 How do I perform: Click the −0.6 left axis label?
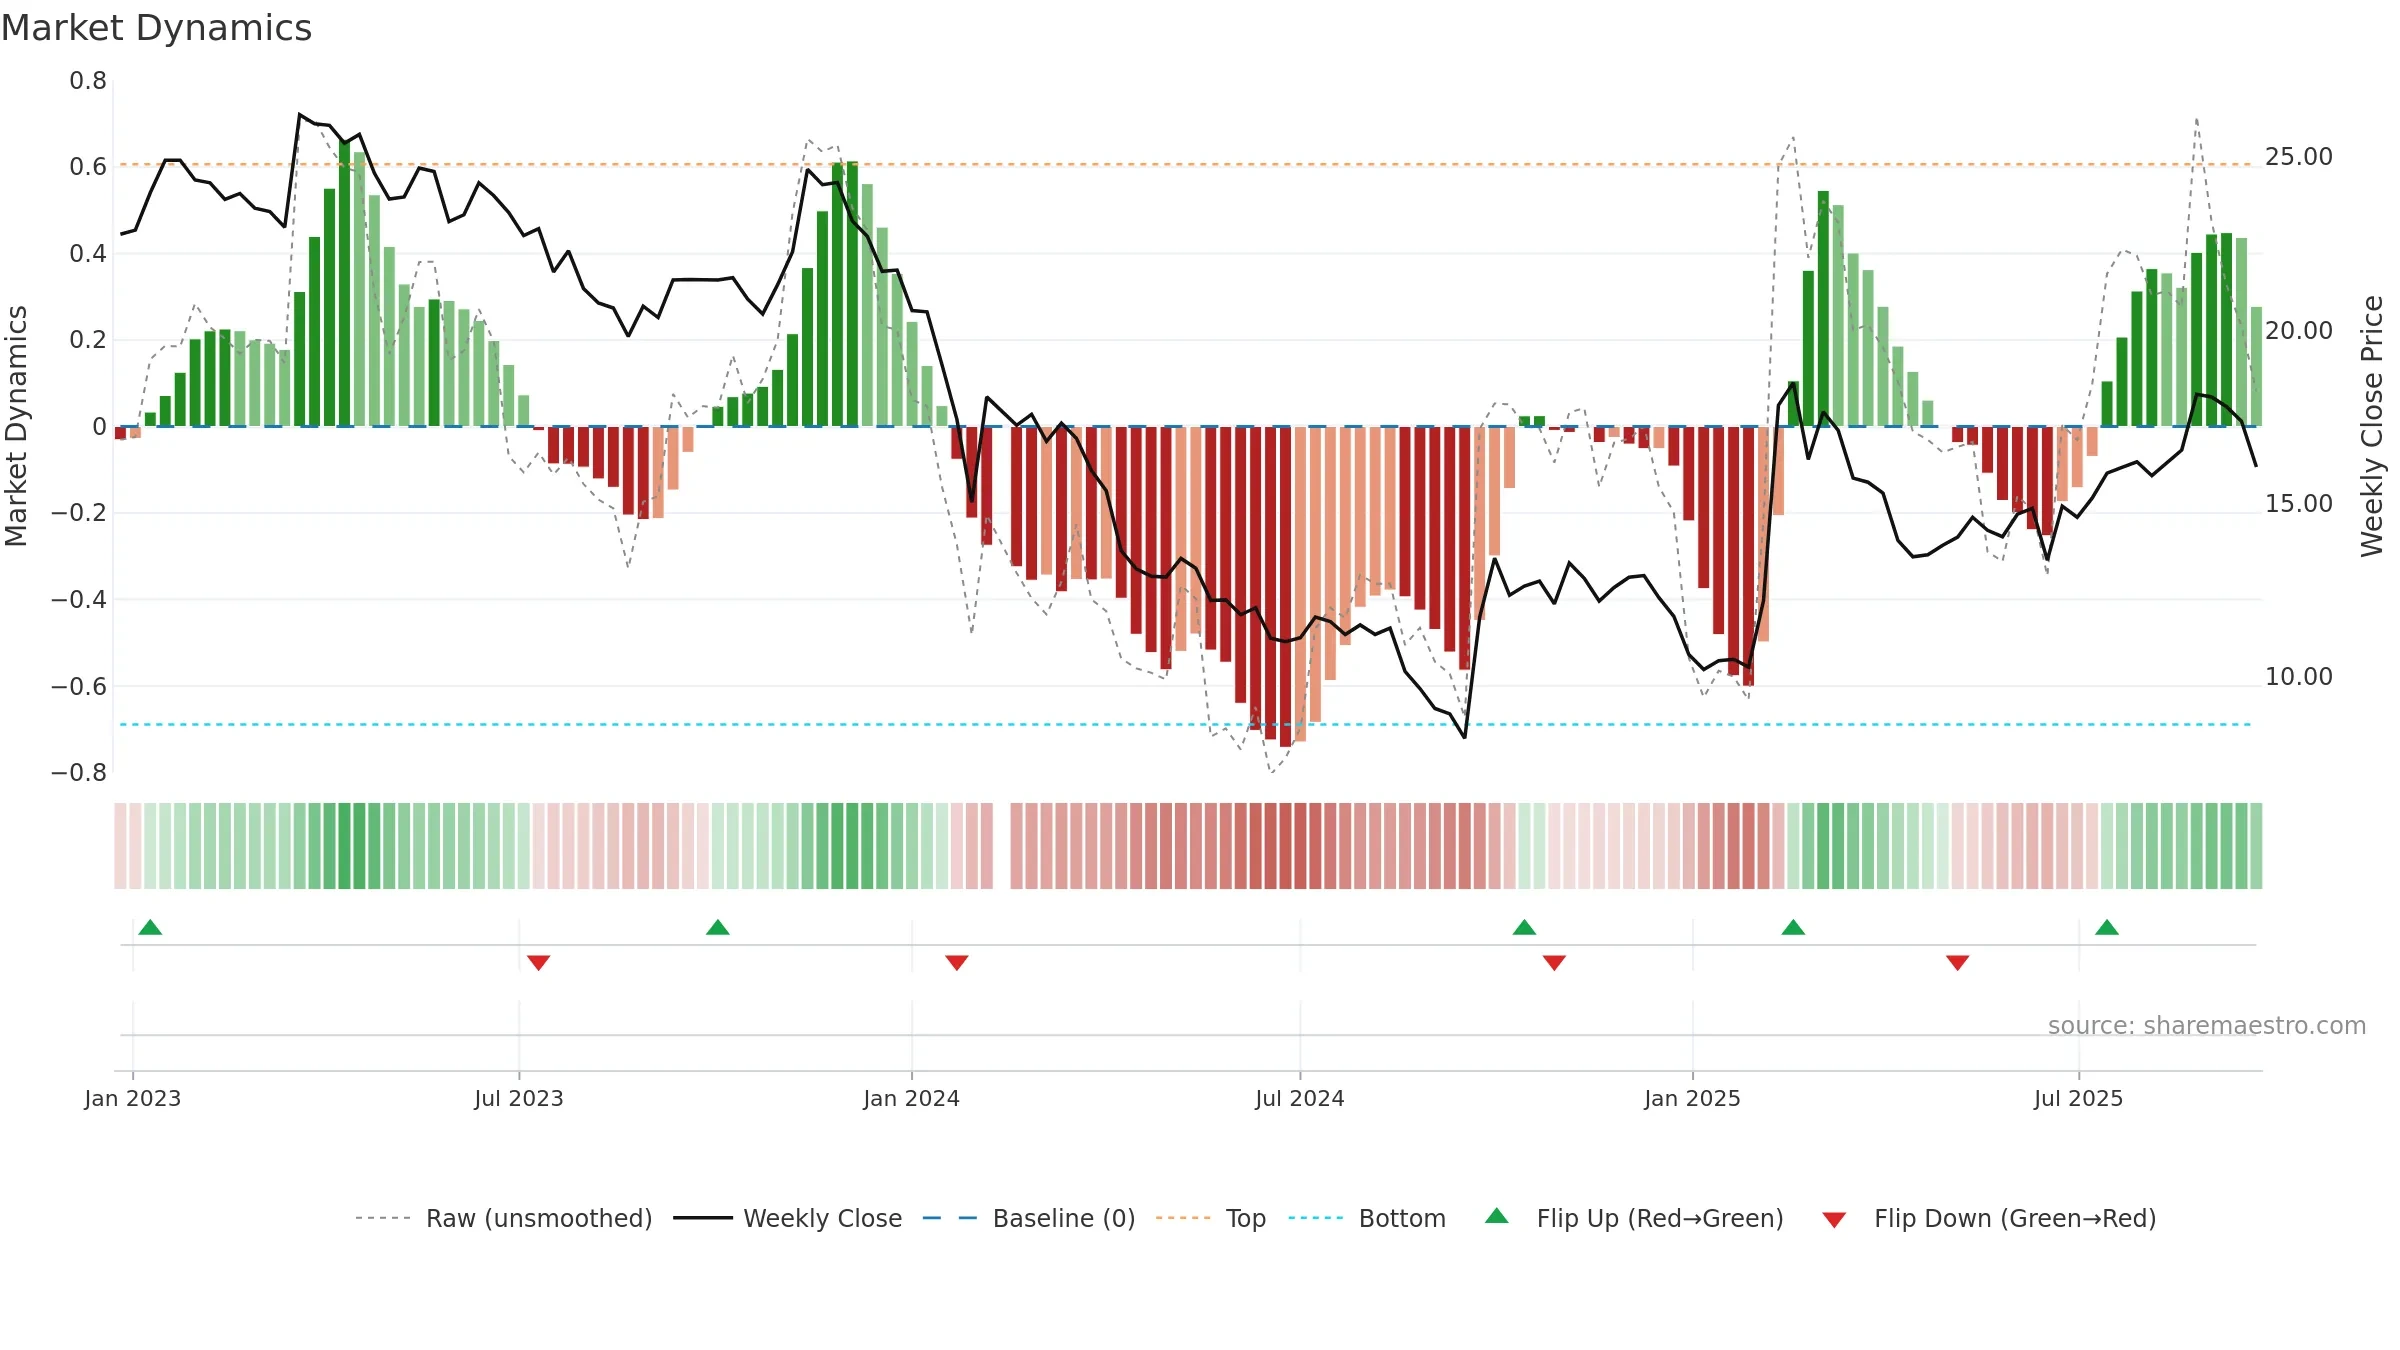click(x=79, y=686)
